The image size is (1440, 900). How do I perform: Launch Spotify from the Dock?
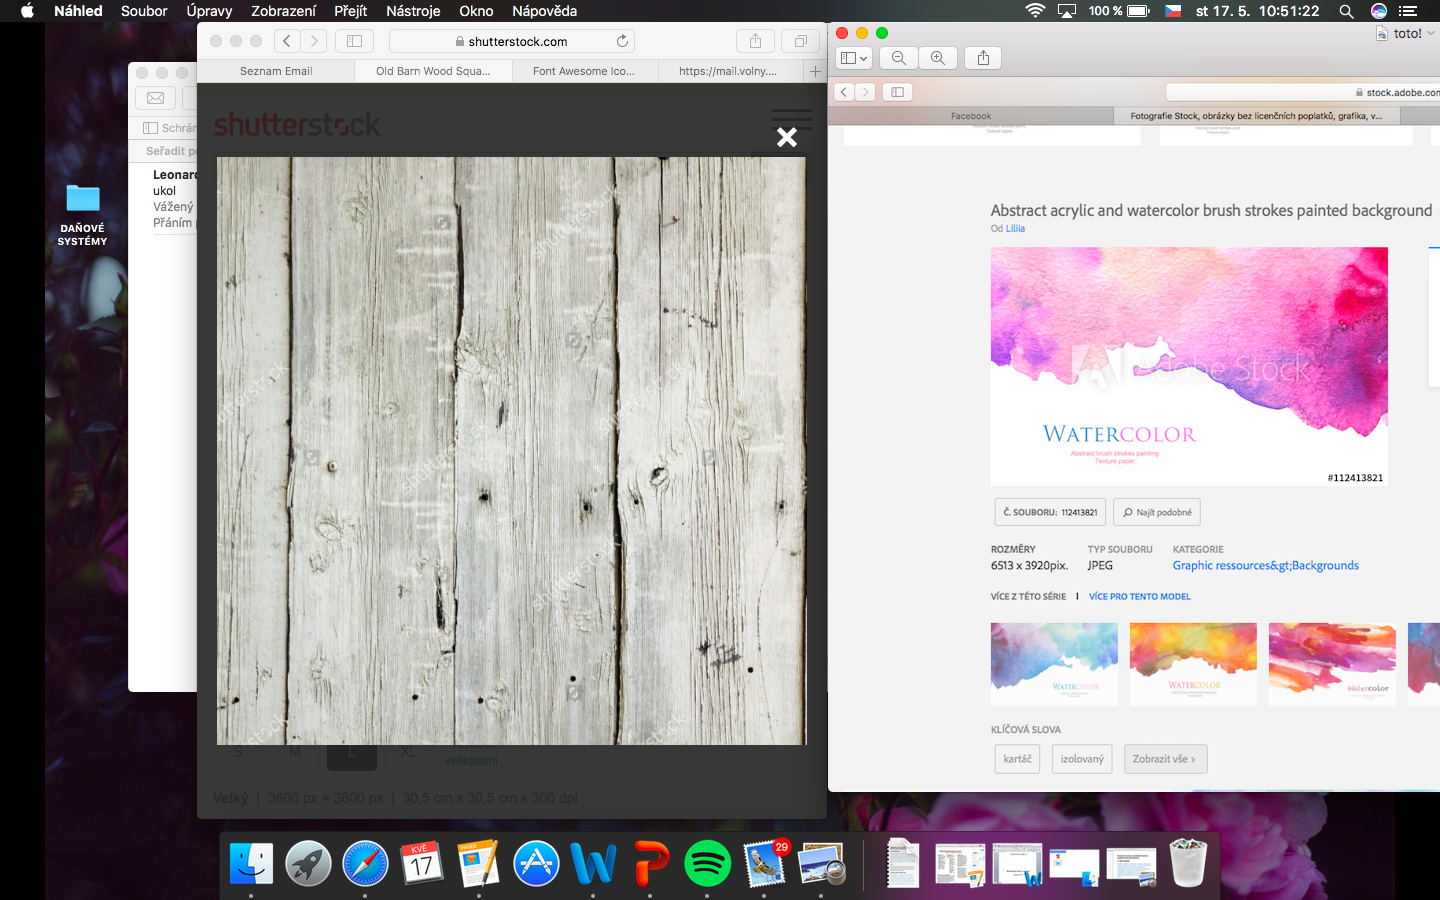click(x=707, y=863)
